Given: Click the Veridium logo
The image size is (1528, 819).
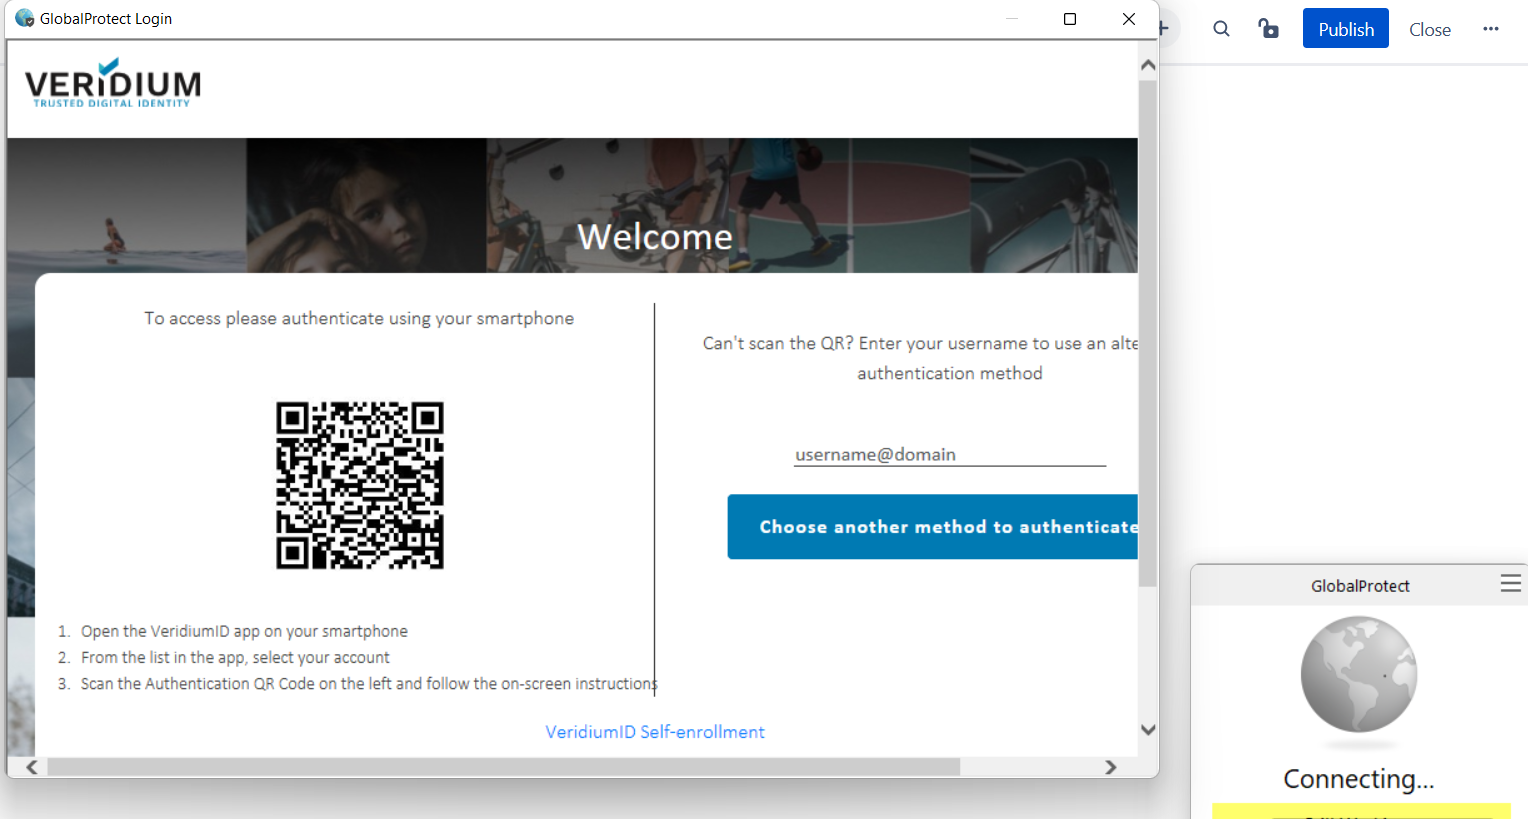Looking at the screenshot, I should click(112, 84).
